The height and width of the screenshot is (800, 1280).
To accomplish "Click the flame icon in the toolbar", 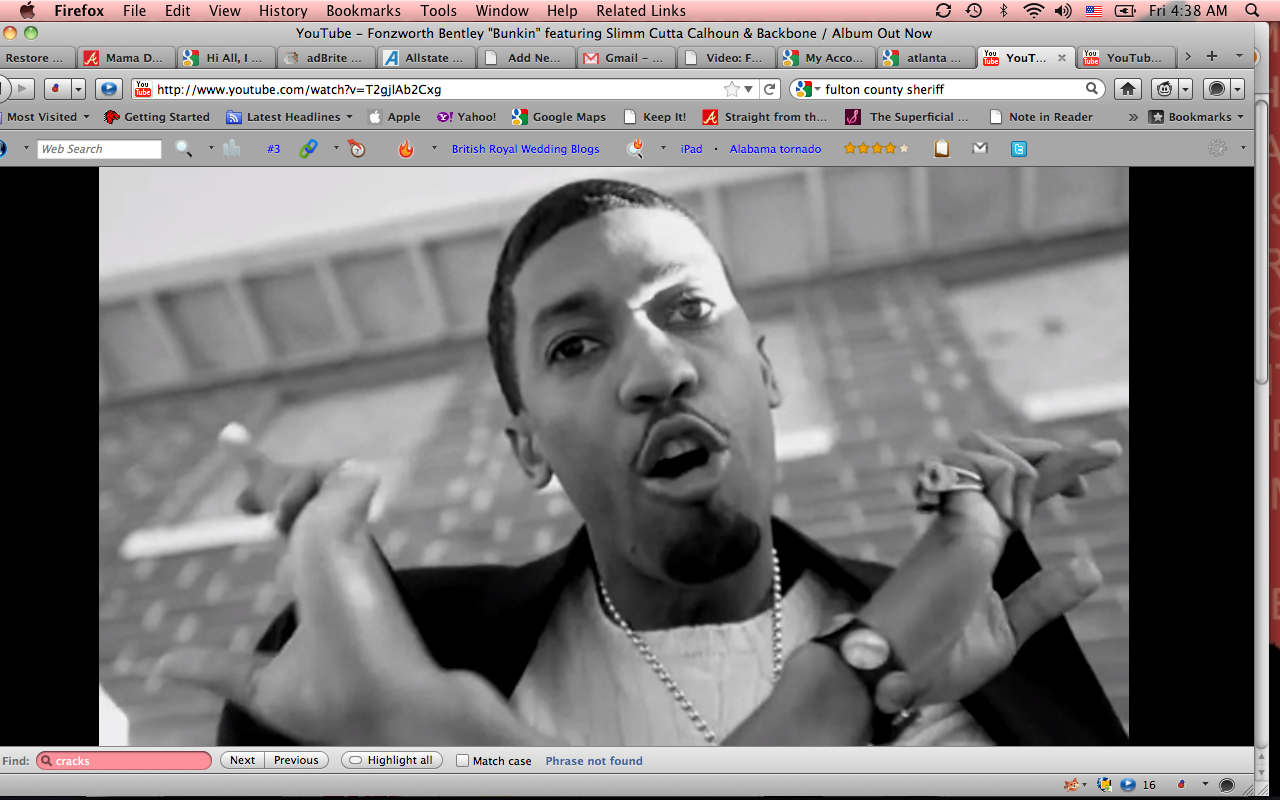I will [405, 149].
